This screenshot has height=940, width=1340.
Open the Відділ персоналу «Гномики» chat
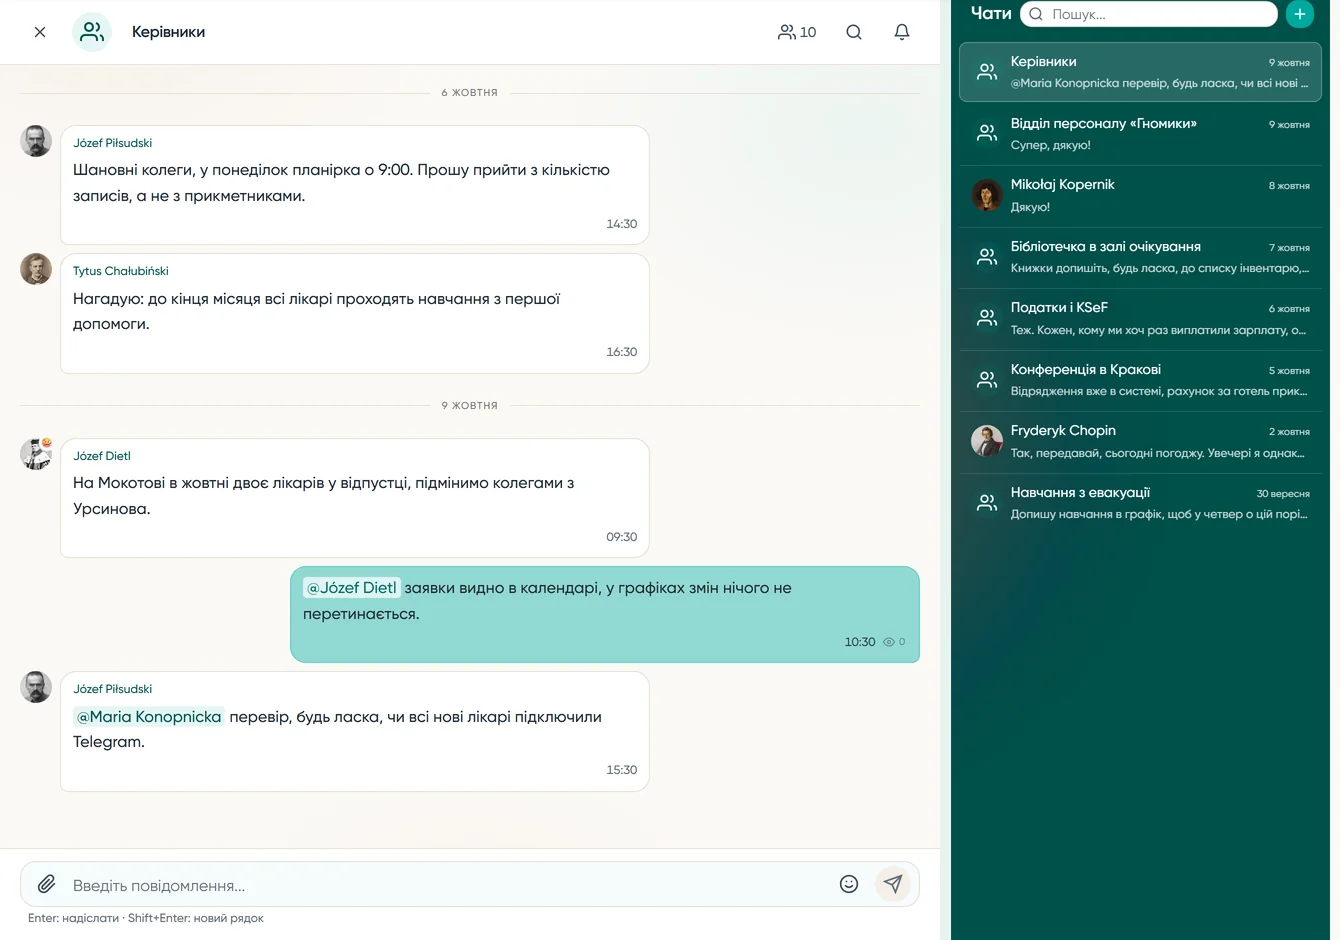click(1140, 134)
